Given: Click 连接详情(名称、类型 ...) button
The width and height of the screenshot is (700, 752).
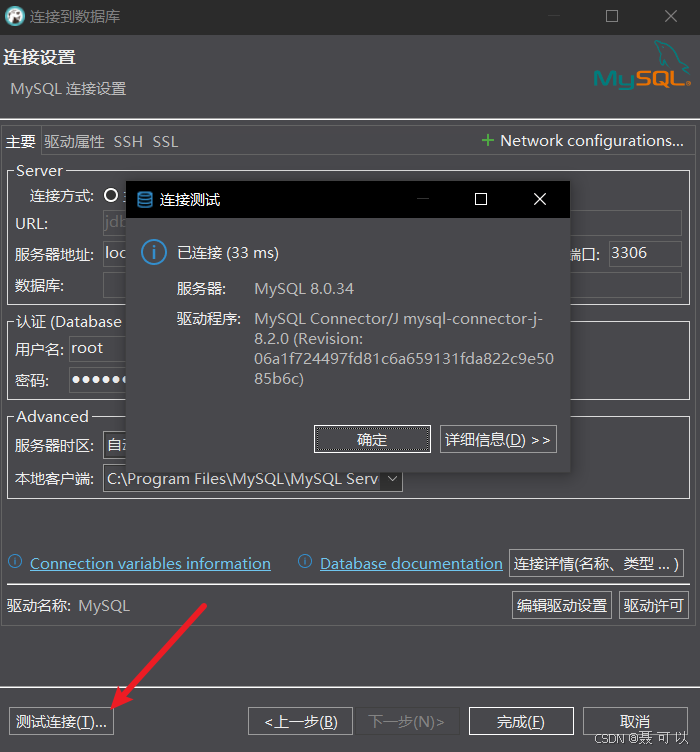Looking at the screenshot, I should coord(596,563).
